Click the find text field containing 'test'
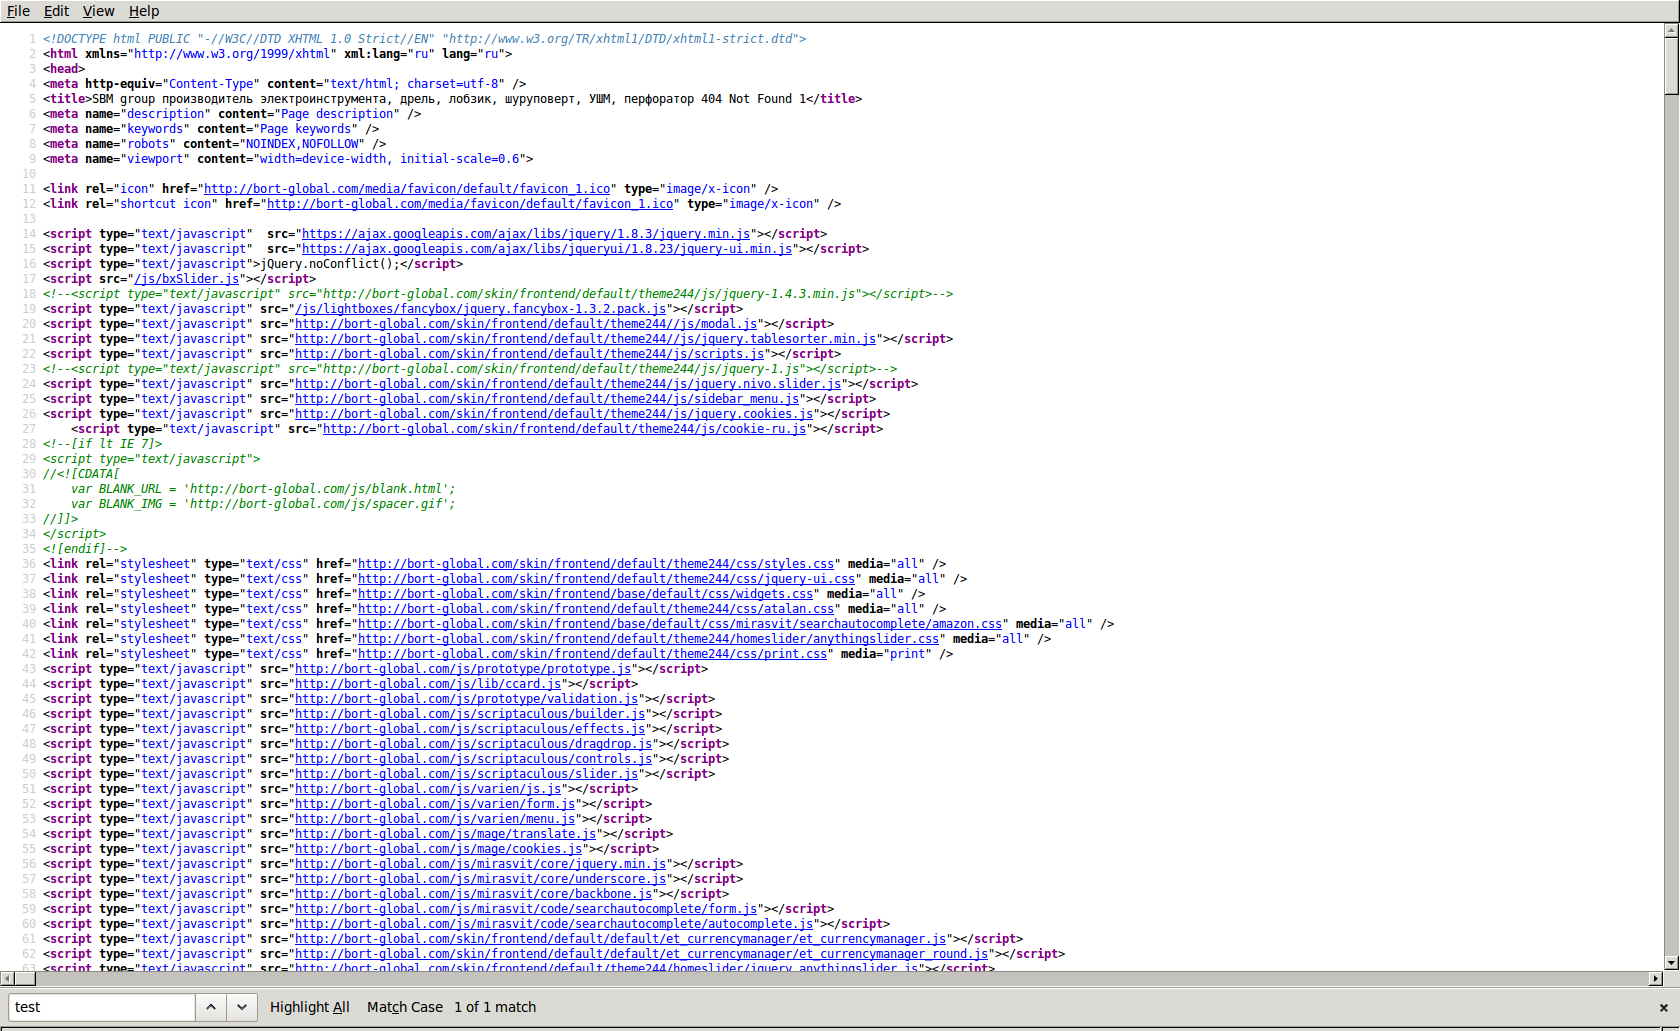 point(102,1007)
